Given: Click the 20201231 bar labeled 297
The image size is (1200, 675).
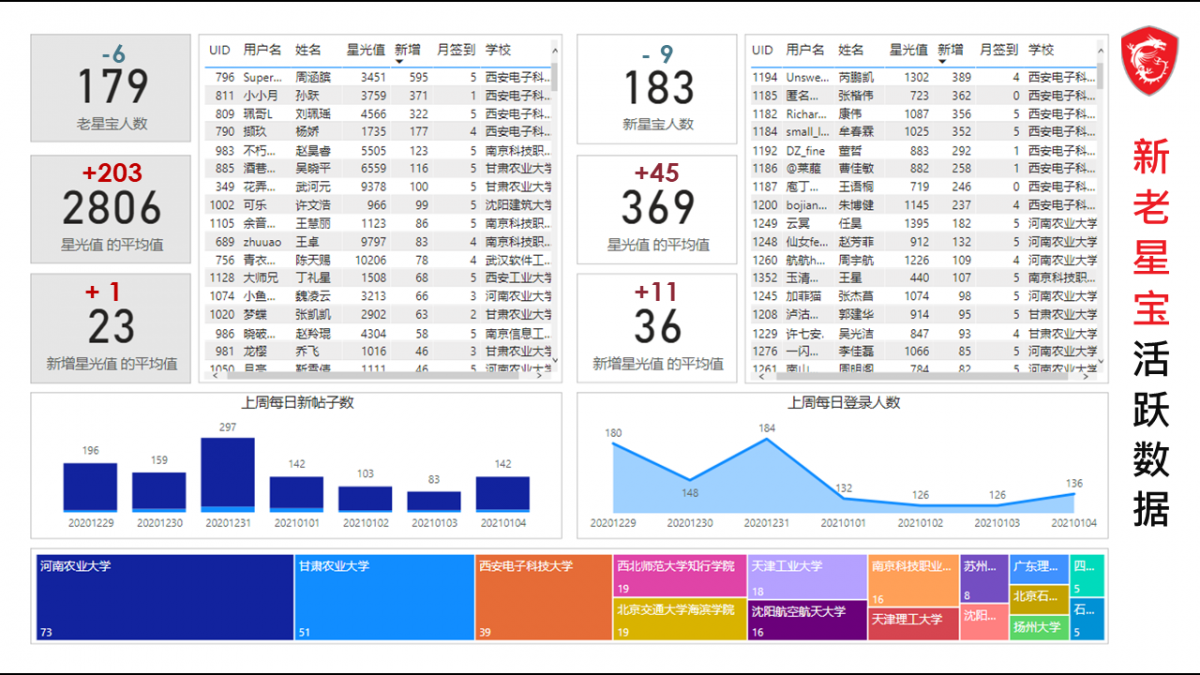Looking at the screenshot, I should [x=227, y=474].
